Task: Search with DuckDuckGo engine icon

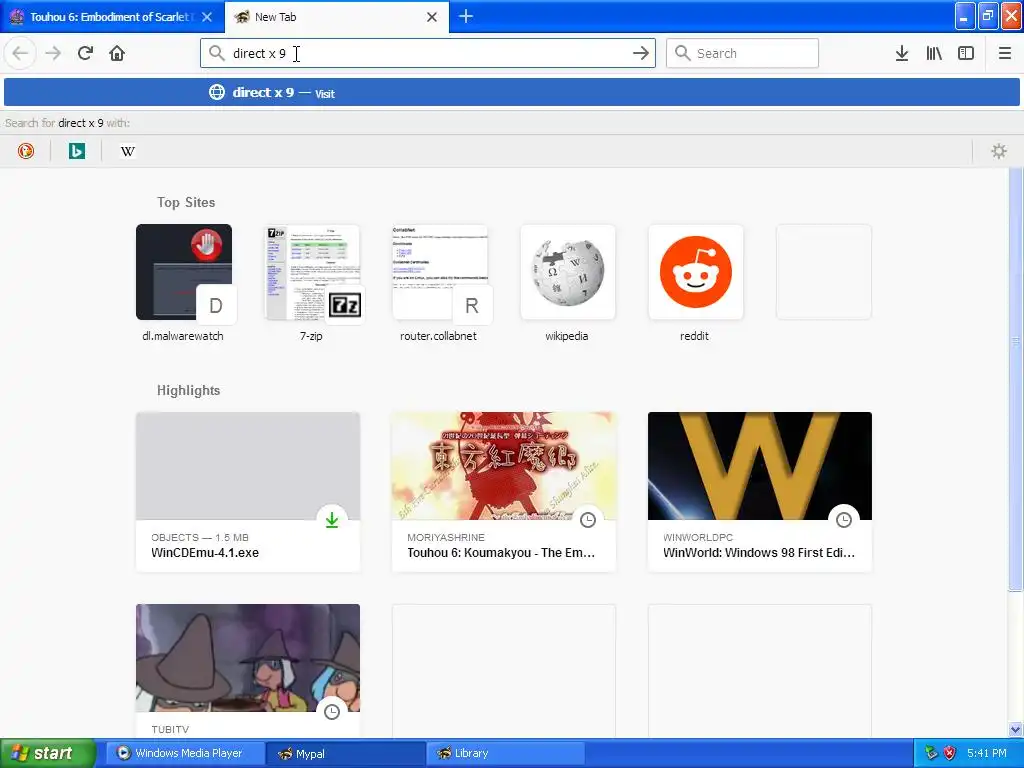Action: pos(25,151)
